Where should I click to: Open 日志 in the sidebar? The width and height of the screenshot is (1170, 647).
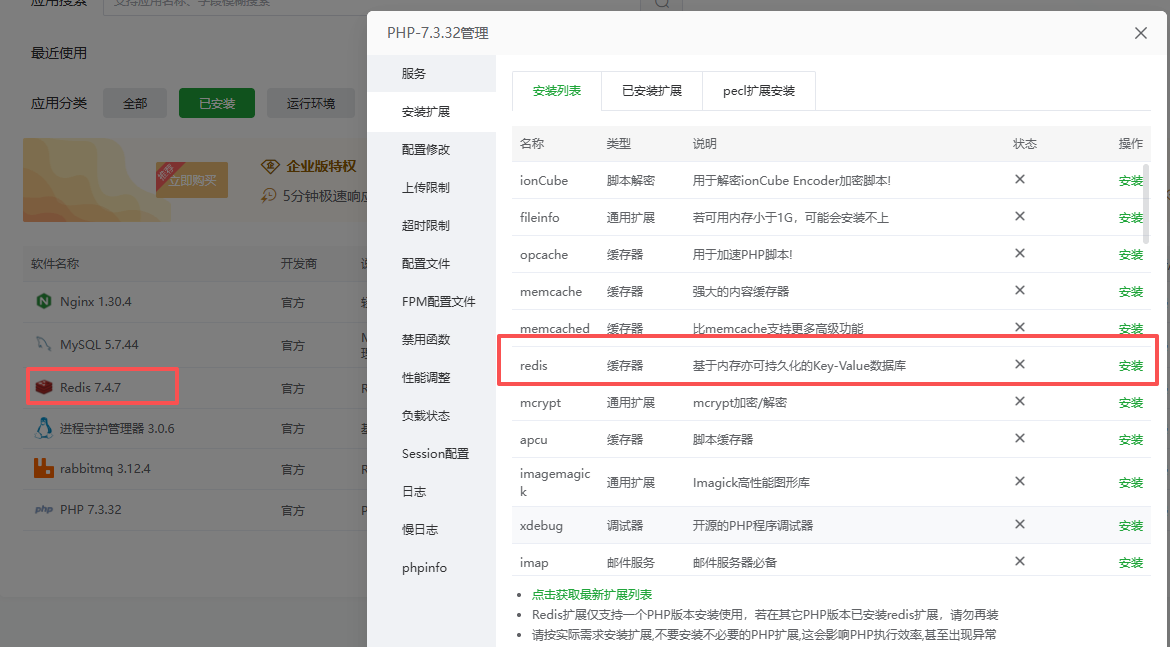coord(431,492)
